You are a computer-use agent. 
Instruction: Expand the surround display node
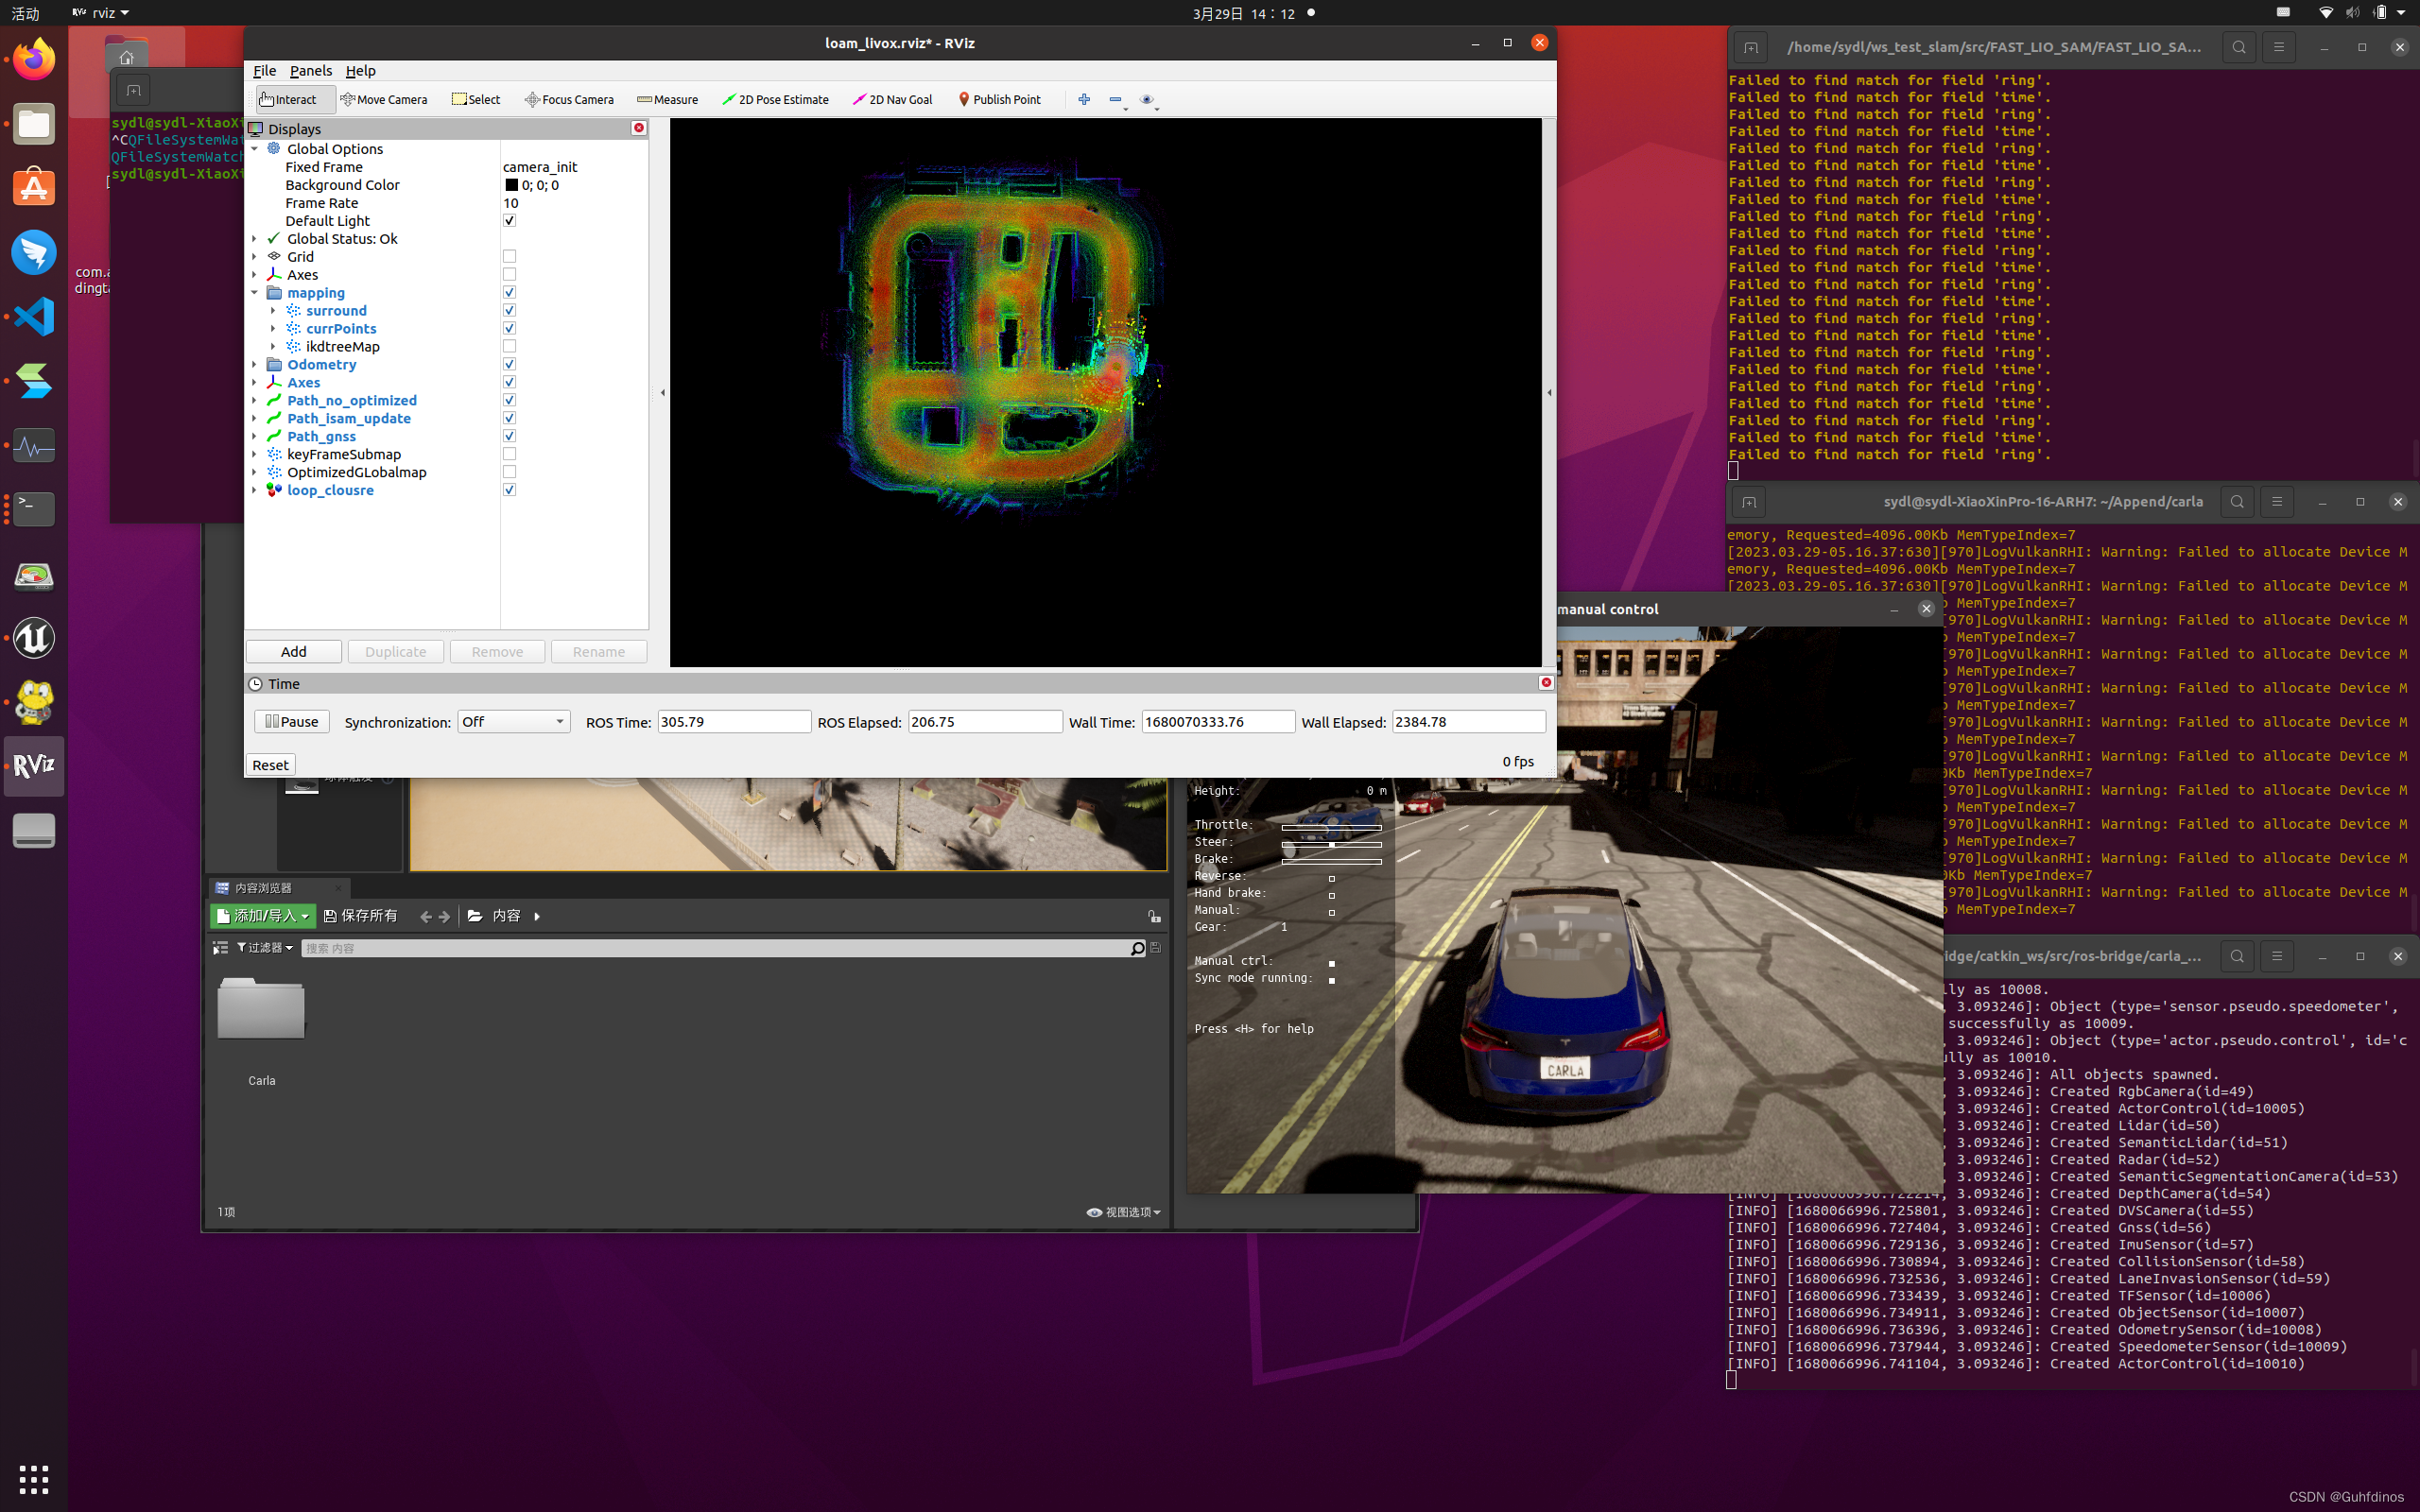click(273, 311)
